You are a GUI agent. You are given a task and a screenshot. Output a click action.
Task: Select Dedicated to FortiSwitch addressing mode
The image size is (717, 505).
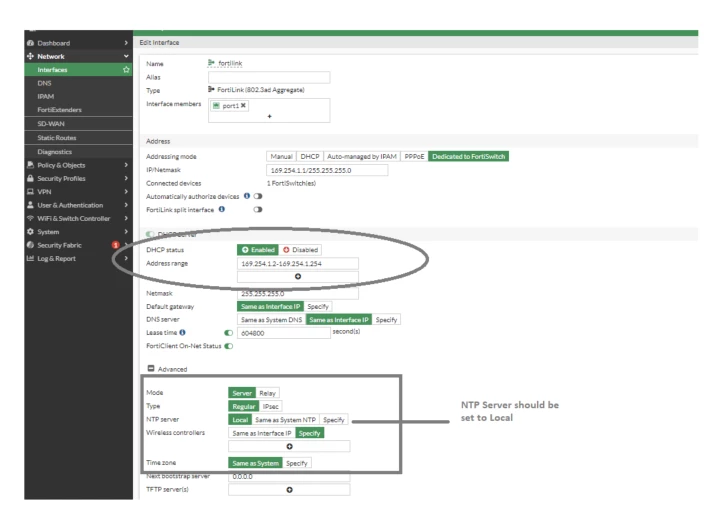(x=468, y=156)
